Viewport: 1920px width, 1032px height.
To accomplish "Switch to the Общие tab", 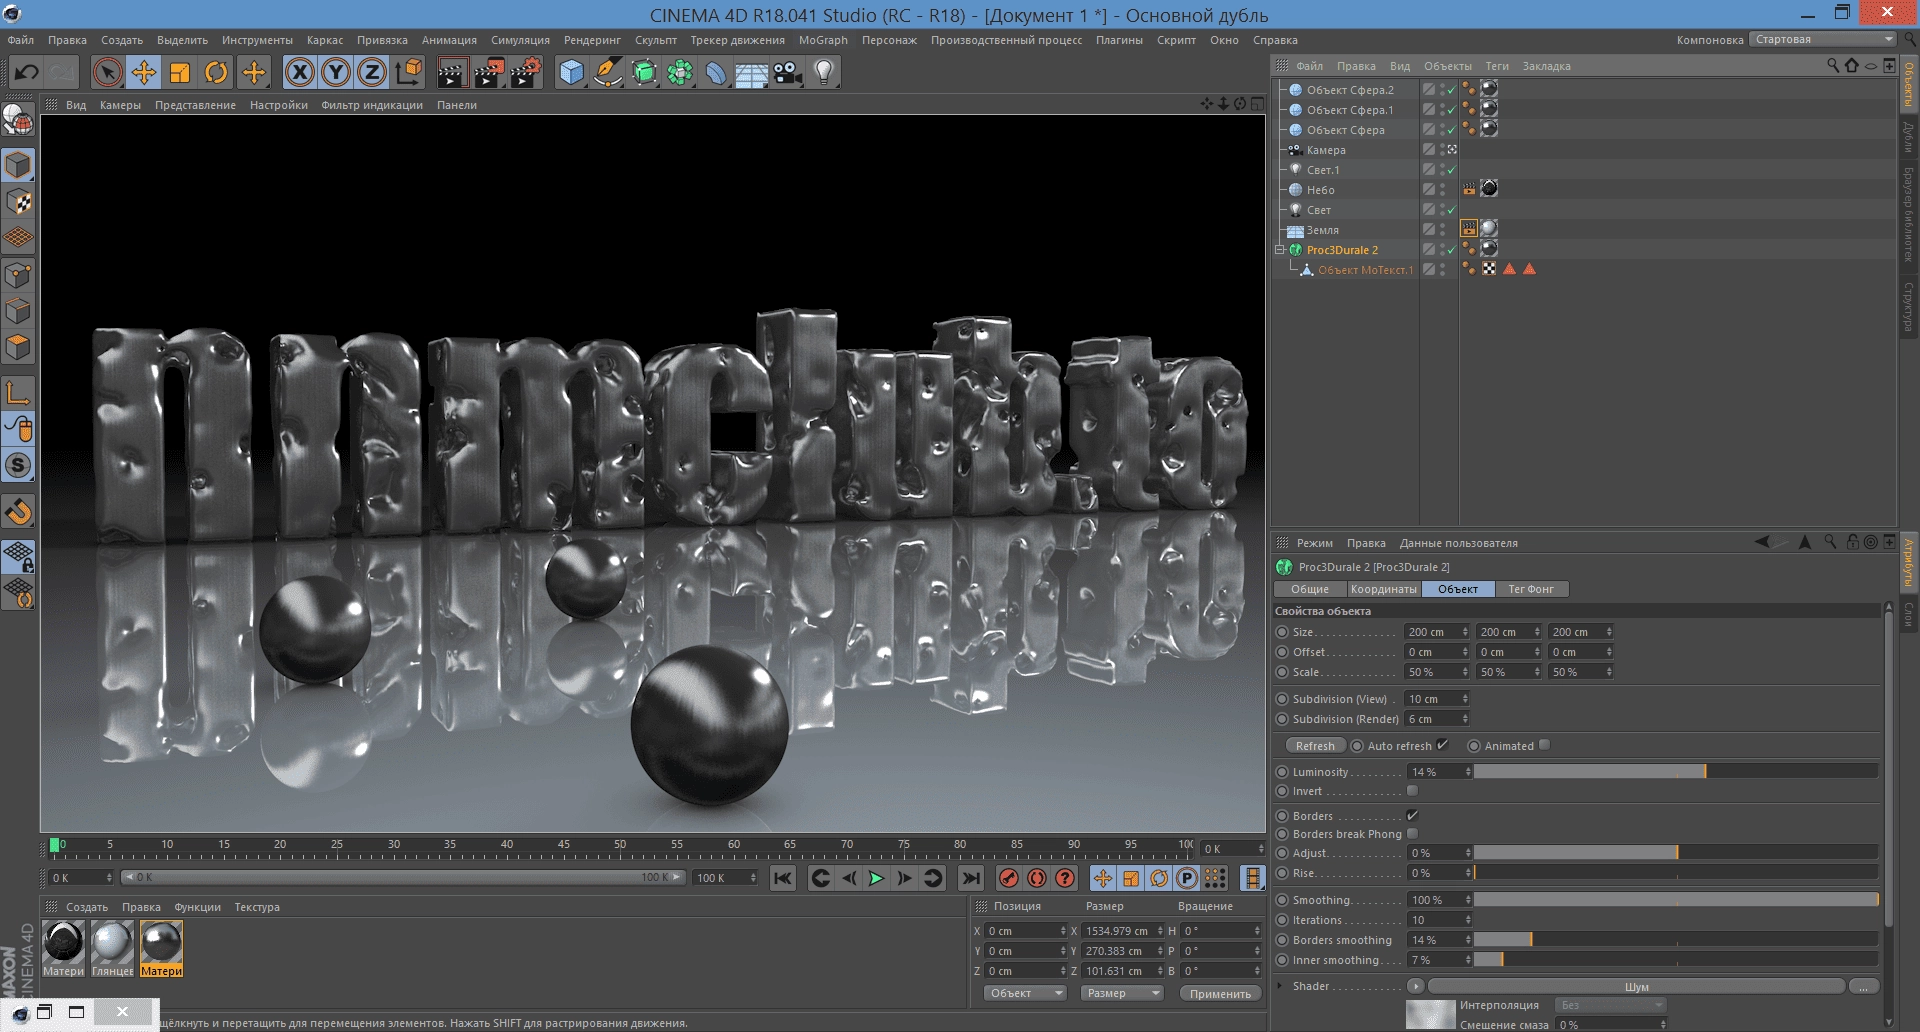I will tap(1310, 589).
